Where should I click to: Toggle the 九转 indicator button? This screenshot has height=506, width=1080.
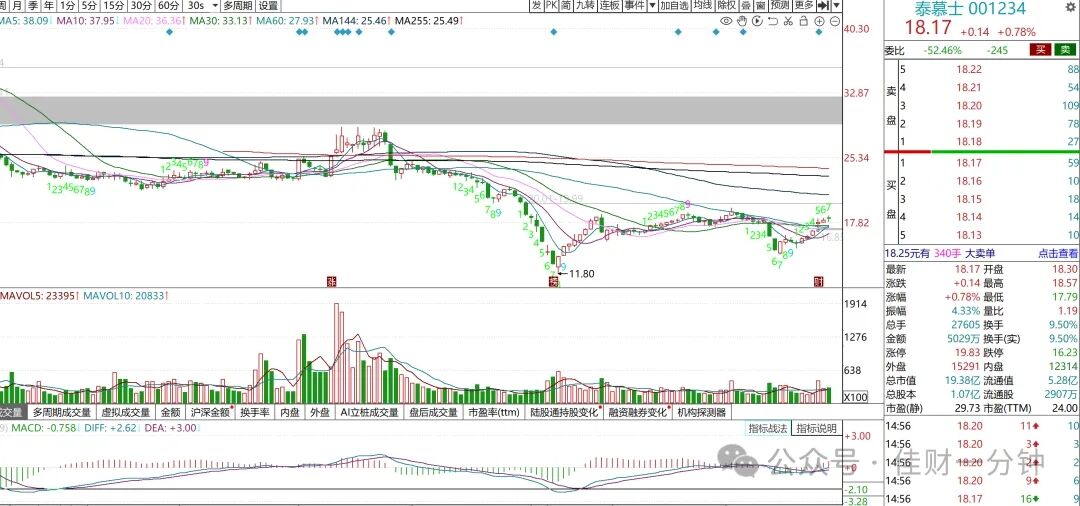585,6
